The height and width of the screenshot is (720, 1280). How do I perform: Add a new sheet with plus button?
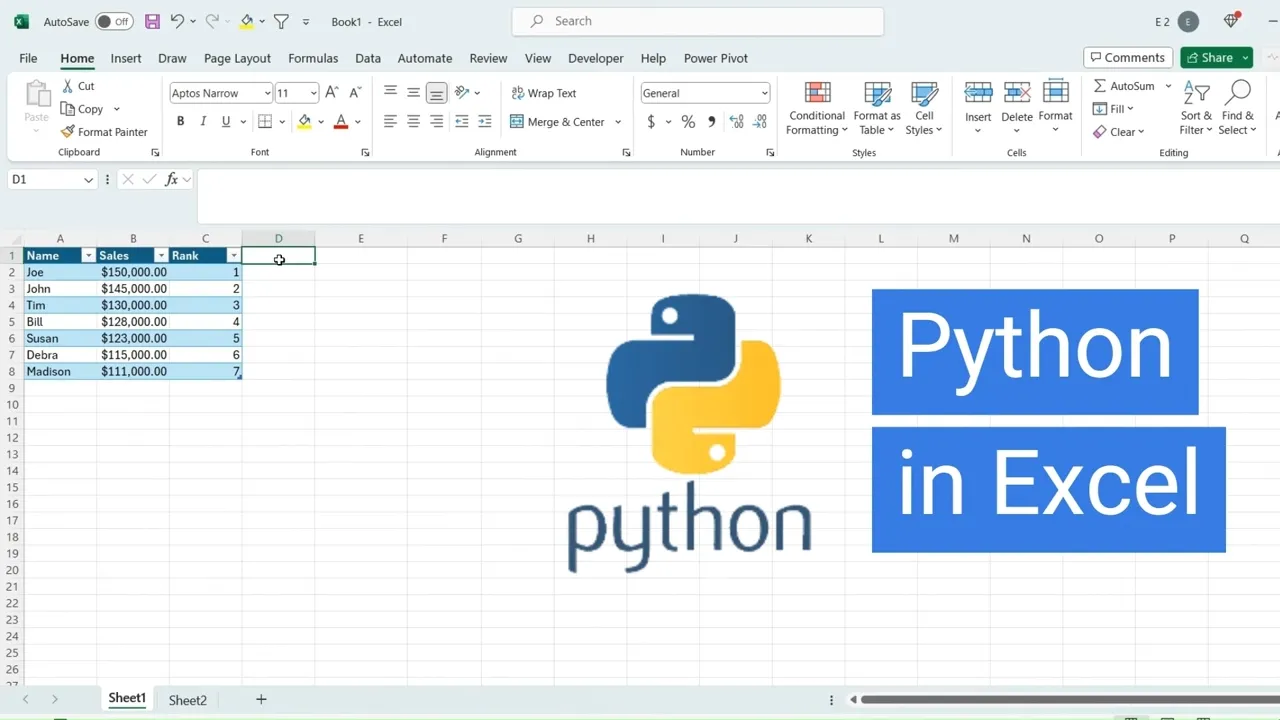pyautogui.click(x=261, y=699)
